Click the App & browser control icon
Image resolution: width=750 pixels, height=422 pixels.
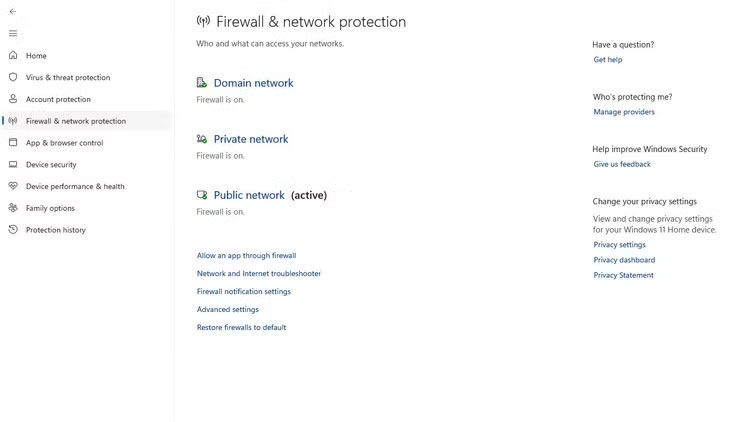(x=13, y=143)
